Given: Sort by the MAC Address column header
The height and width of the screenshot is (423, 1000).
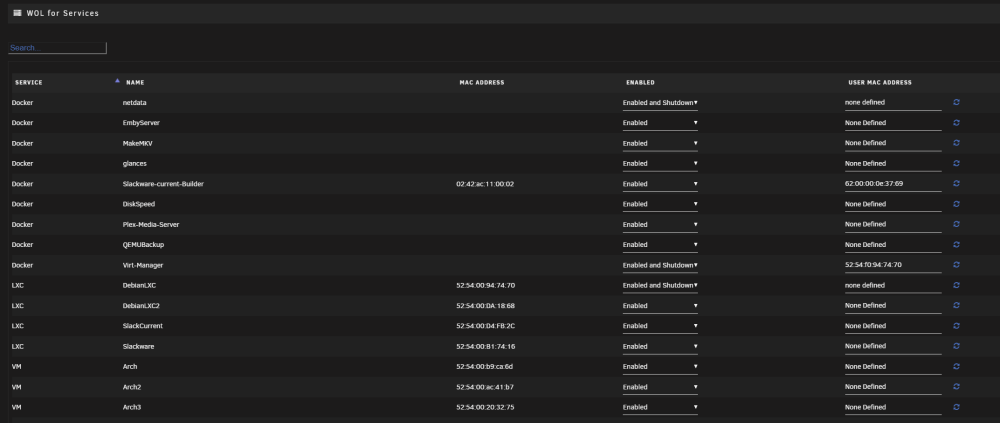Looking at the screenshot, I should point(482,82).
